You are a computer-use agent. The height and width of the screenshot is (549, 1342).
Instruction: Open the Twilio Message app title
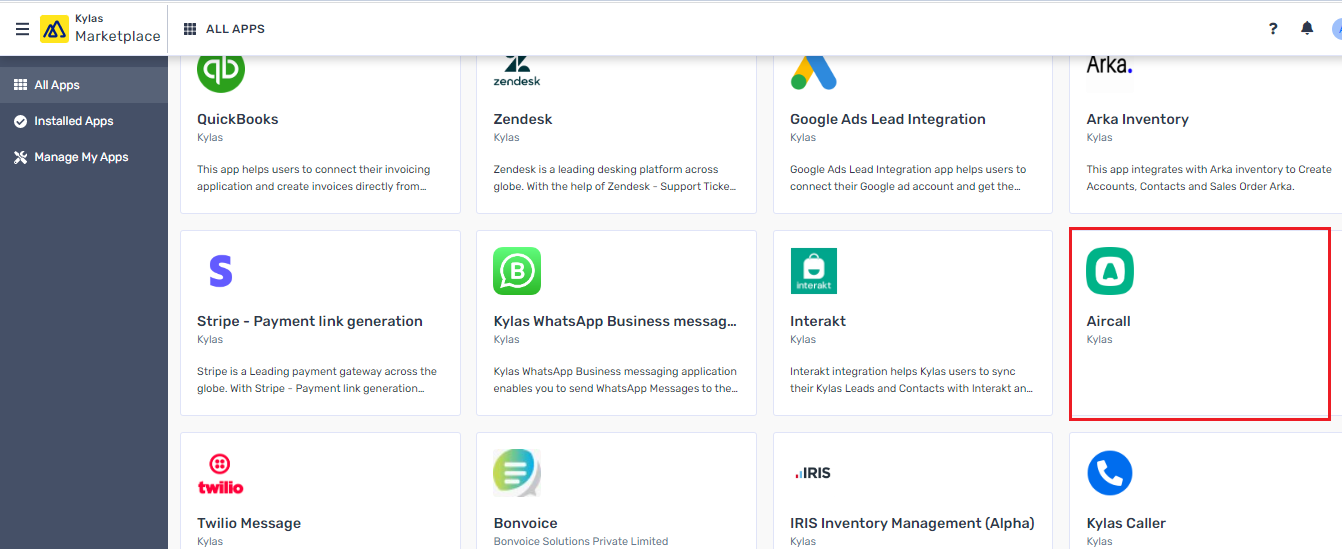[249, 523]
